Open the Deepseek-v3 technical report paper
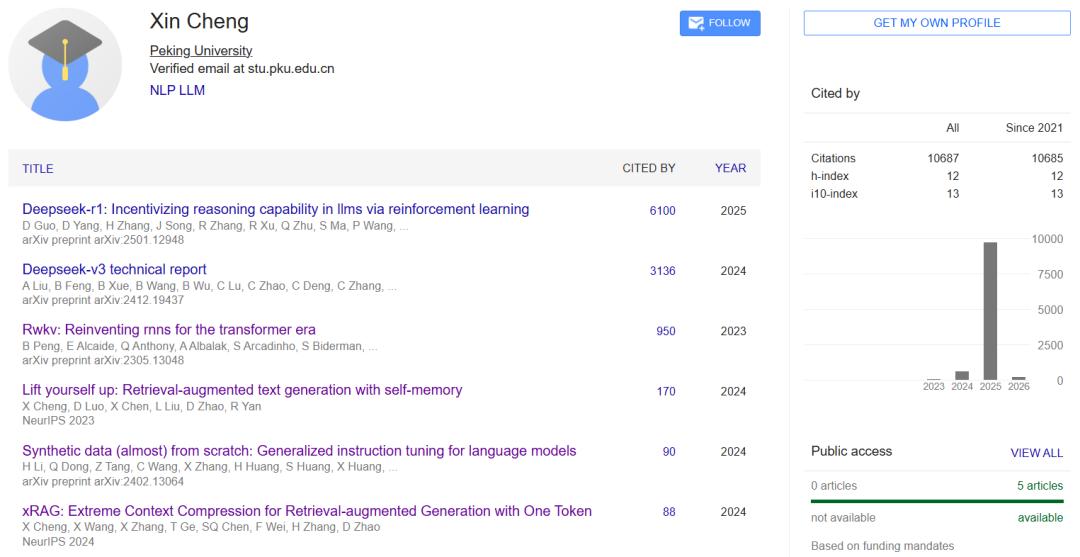Viewport: 1080px width, 557px height. [x=114, y=269]
